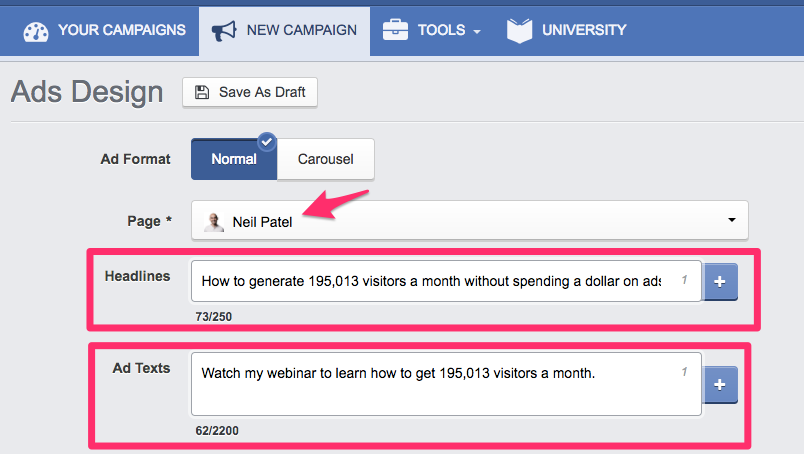Expand the Tools menu caret
804x454 pixels.
[x=477, y=32]
